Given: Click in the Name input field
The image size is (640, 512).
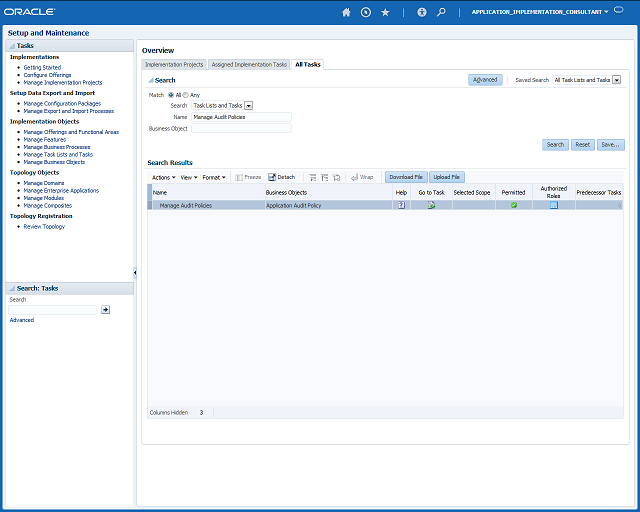Looking at the screenshot, I should click(241, 117).
